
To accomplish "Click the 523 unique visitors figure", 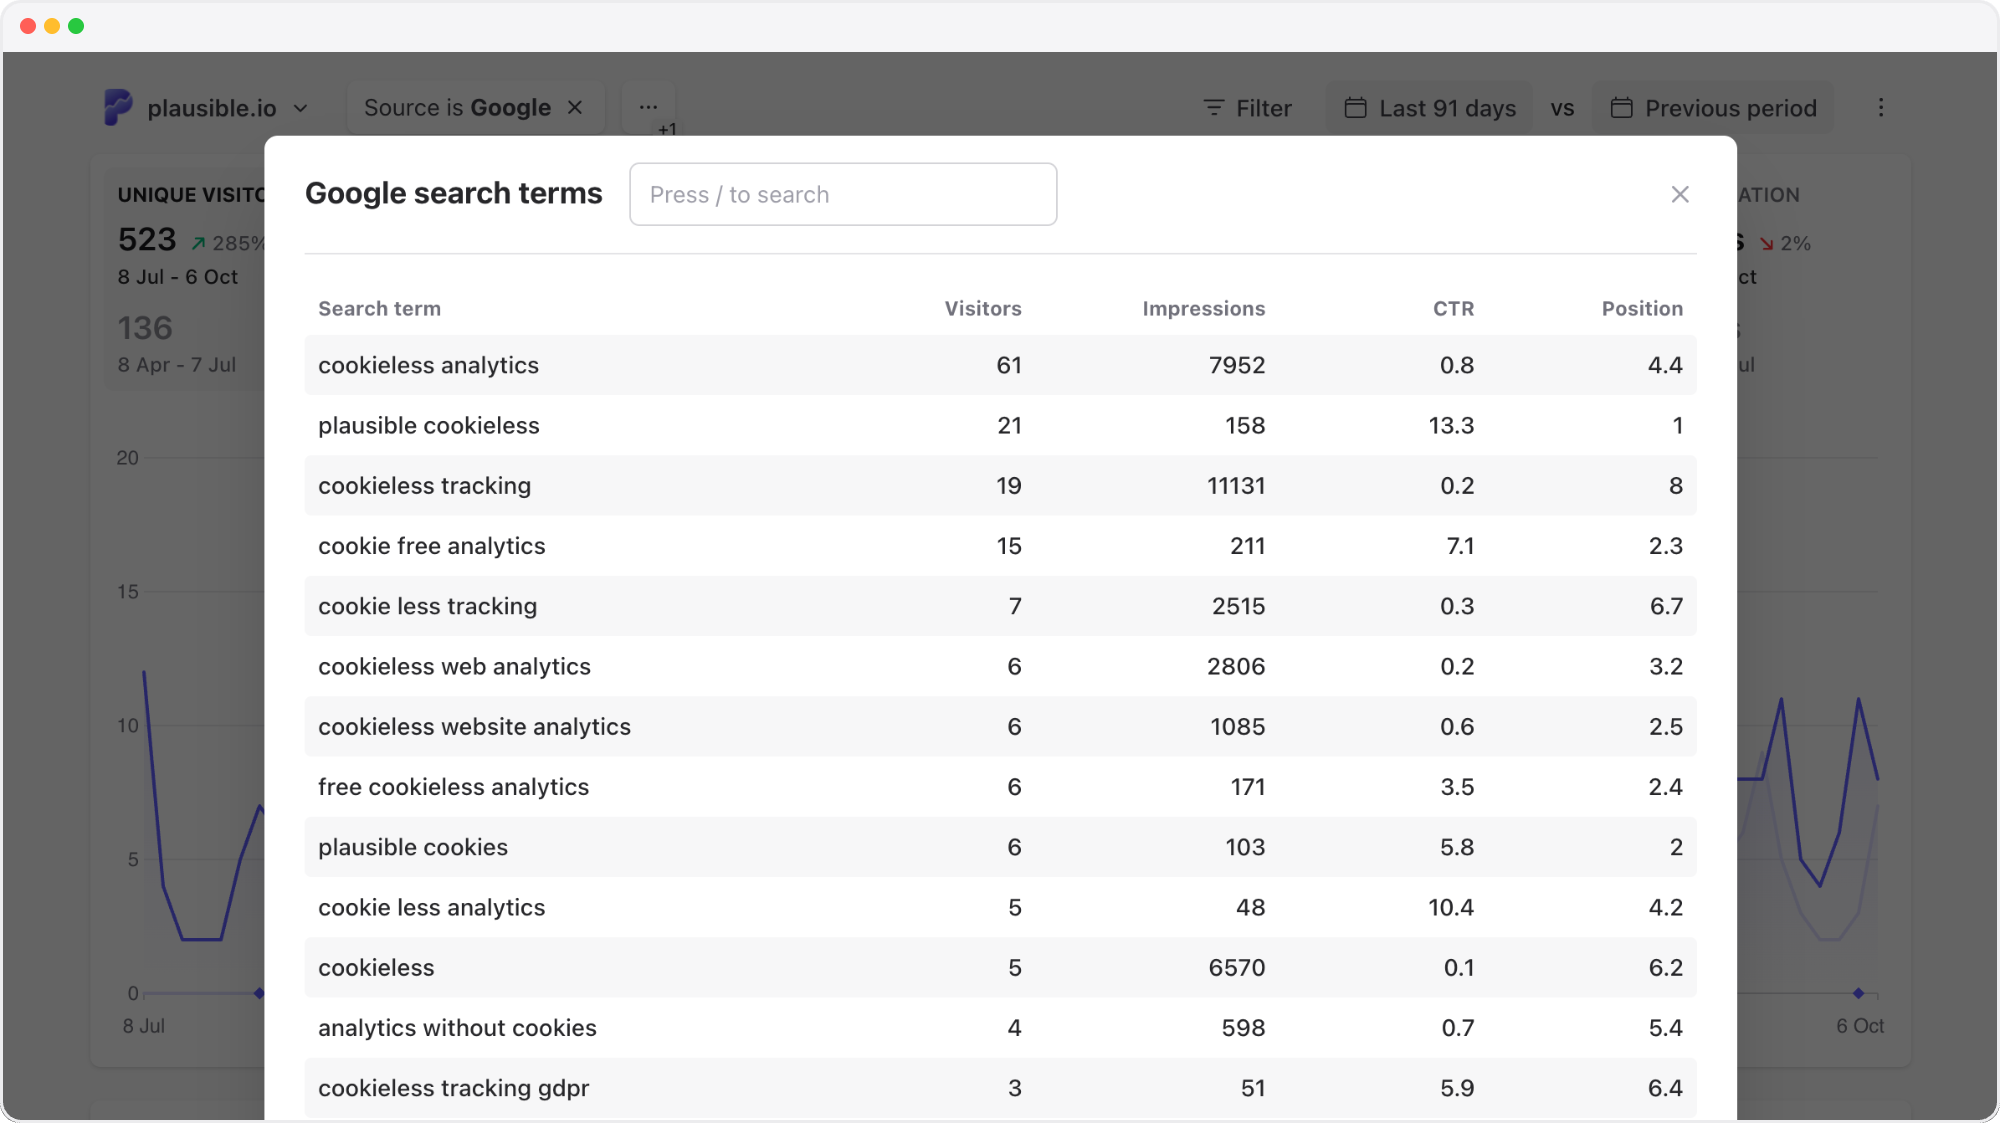I will 147,240.
